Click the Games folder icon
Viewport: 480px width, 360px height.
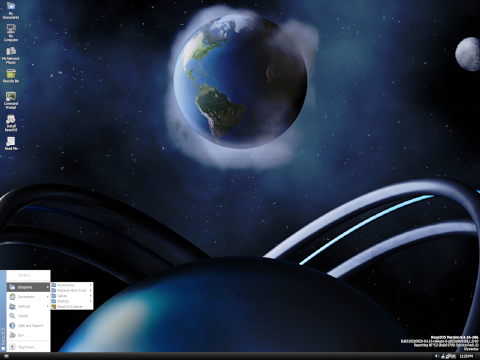54,296
